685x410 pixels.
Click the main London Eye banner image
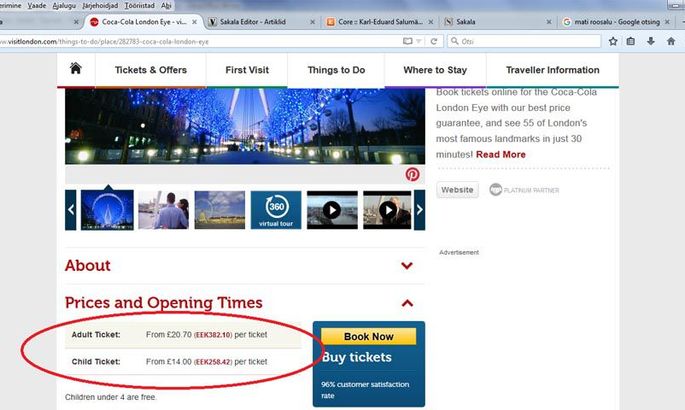tap(245, 126)
